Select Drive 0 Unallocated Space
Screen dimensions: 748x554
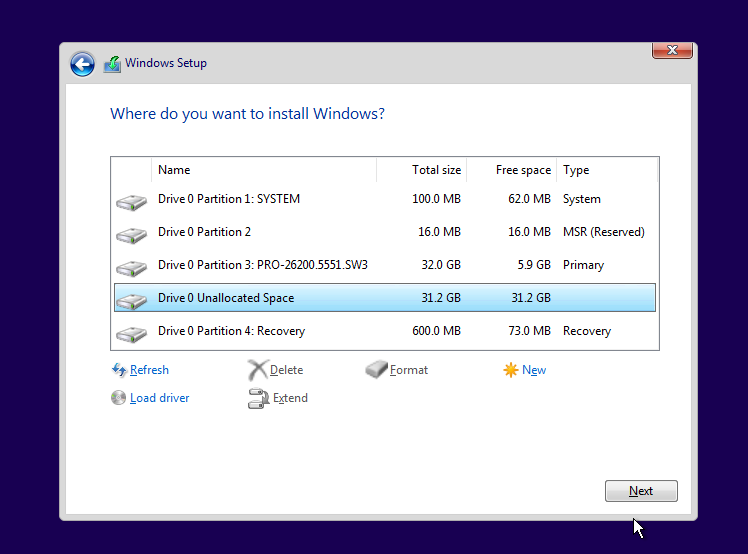[385, 298]
